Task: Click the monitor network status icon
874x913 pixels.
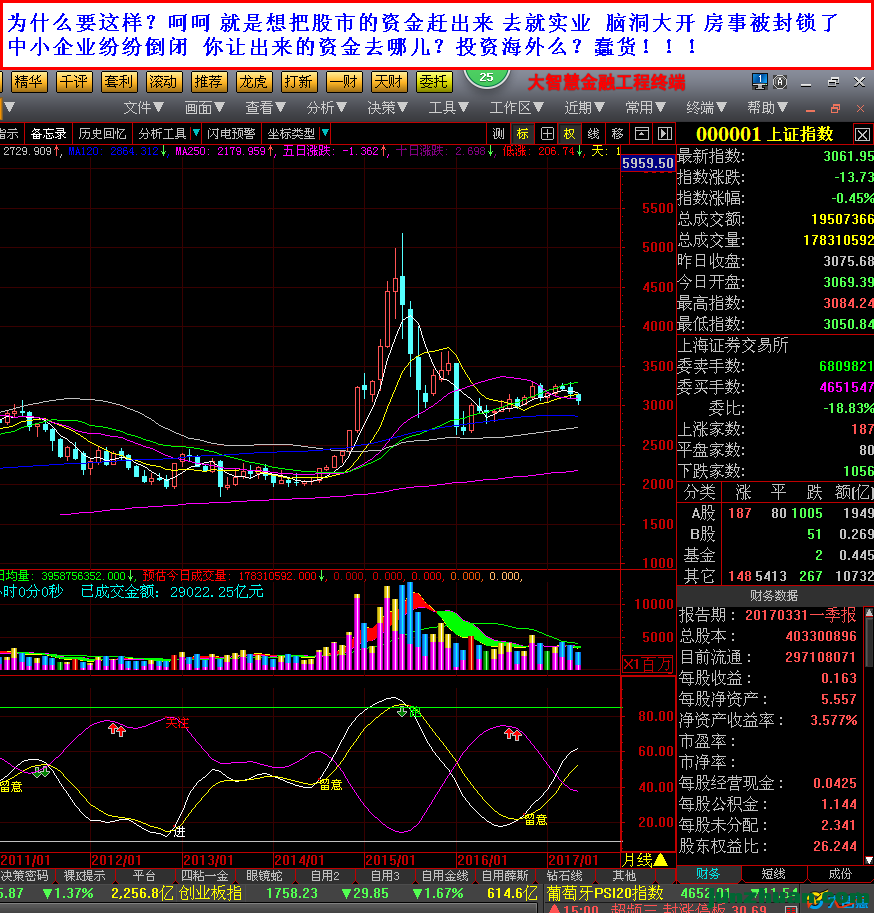Action: [x=759, y=82]
